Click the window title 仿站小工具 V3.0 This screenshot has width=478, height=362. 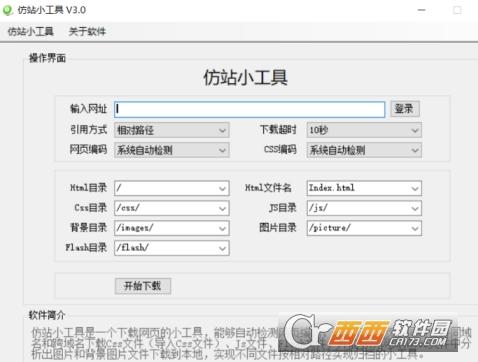coord(52,10)
